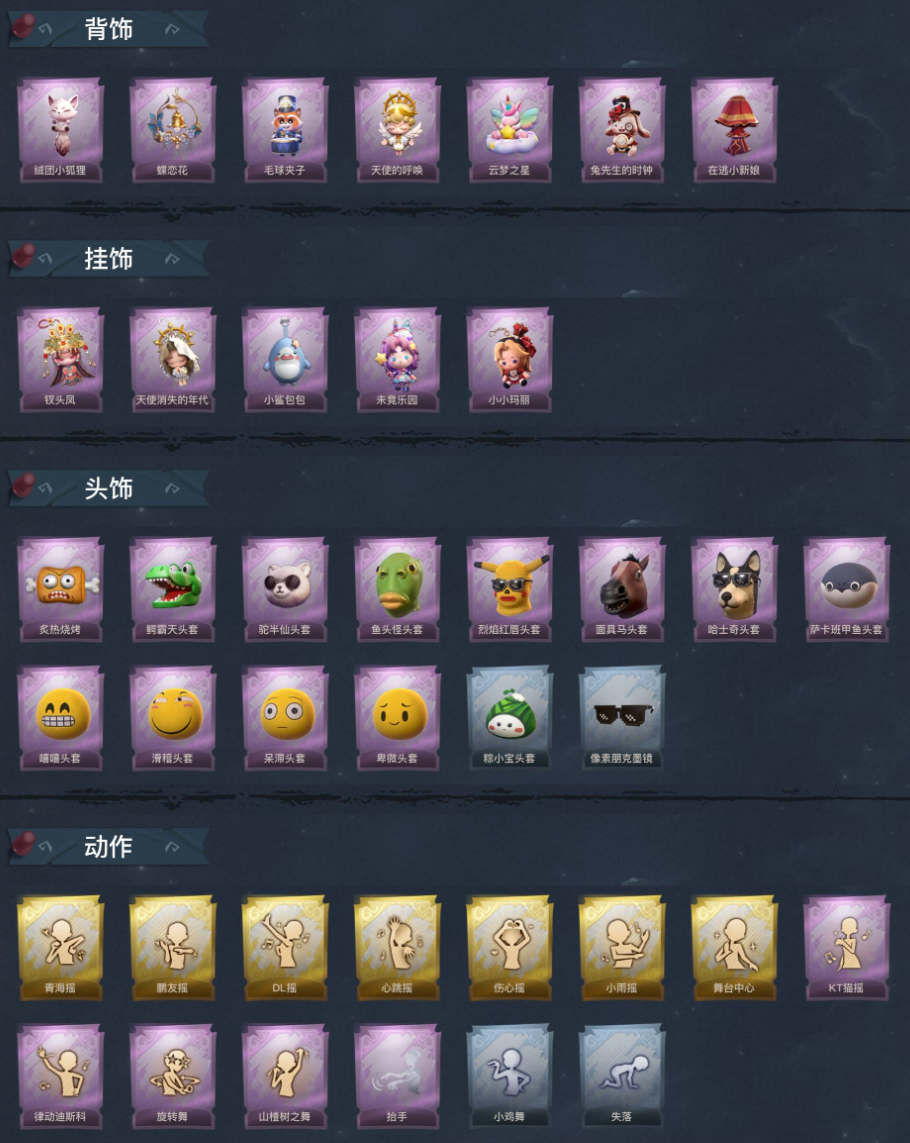The image size is (910, 1143).
Task: Open the 挂饰 category header
Action: click(109, 259)
